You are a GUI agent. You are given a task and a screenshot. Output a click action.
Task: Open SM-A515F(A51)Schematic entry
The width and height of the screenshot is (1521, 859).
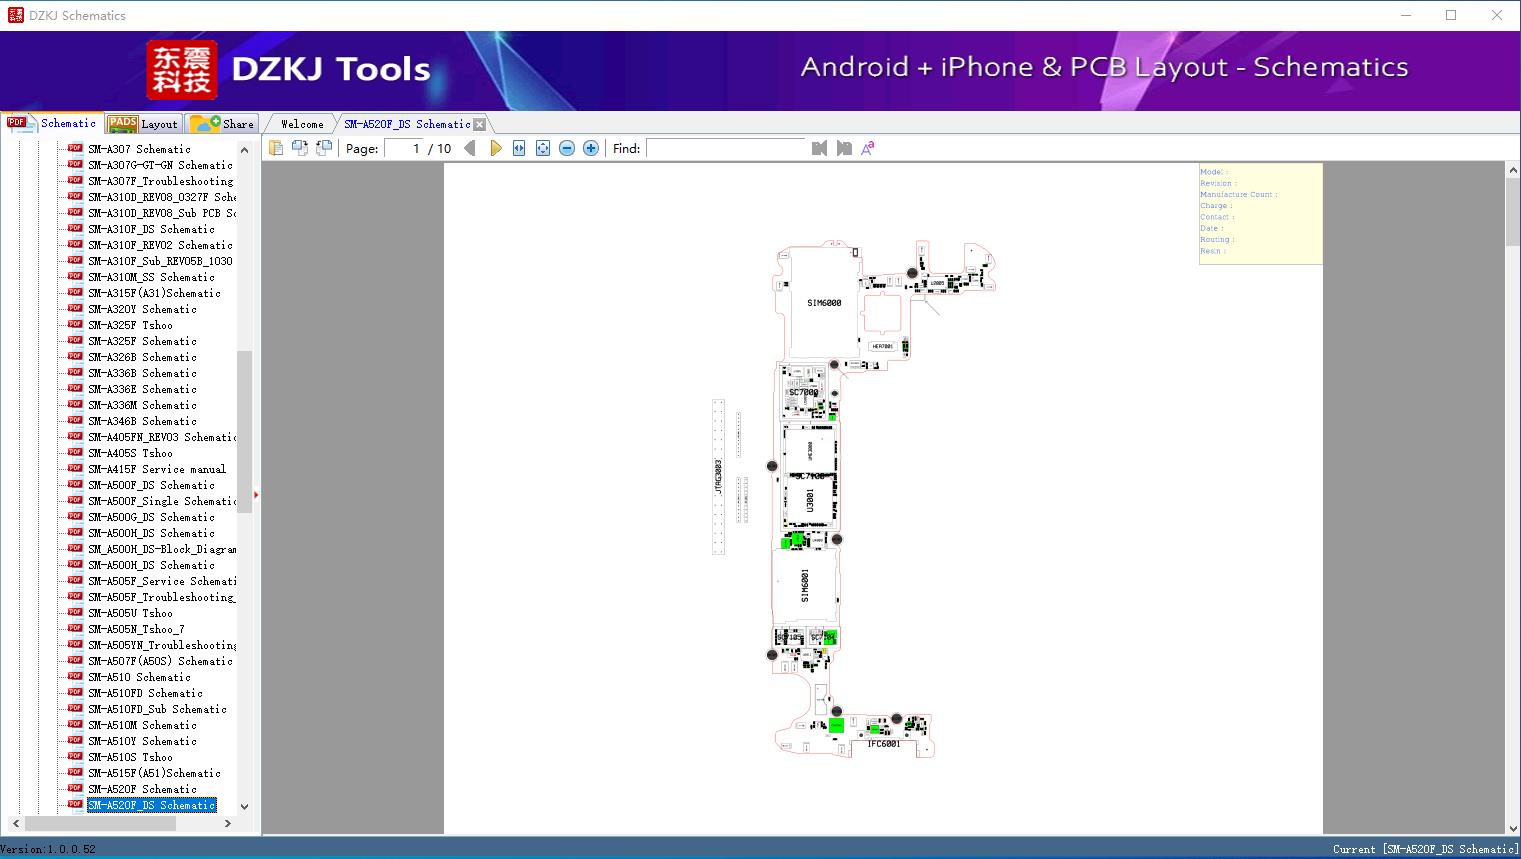point(154,773)
